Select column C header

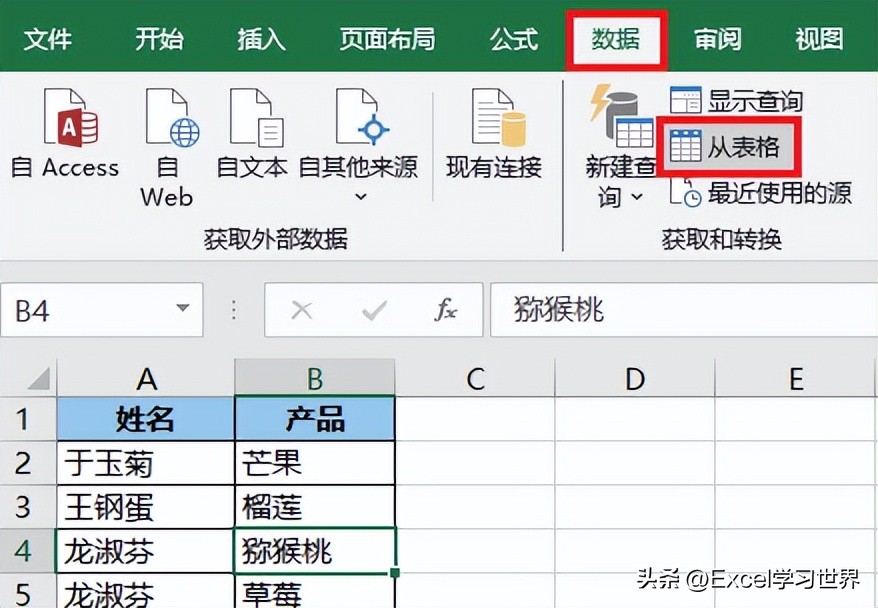(x=475, y=378)
